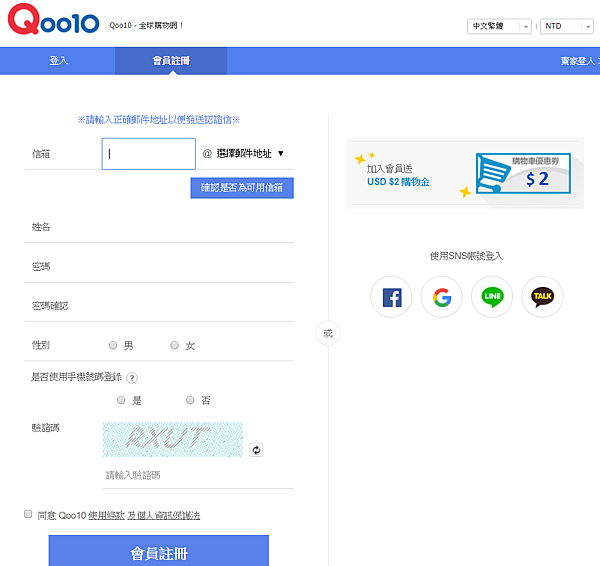
Task: Open the NTD currency dropdown
Action: point(567,26)
